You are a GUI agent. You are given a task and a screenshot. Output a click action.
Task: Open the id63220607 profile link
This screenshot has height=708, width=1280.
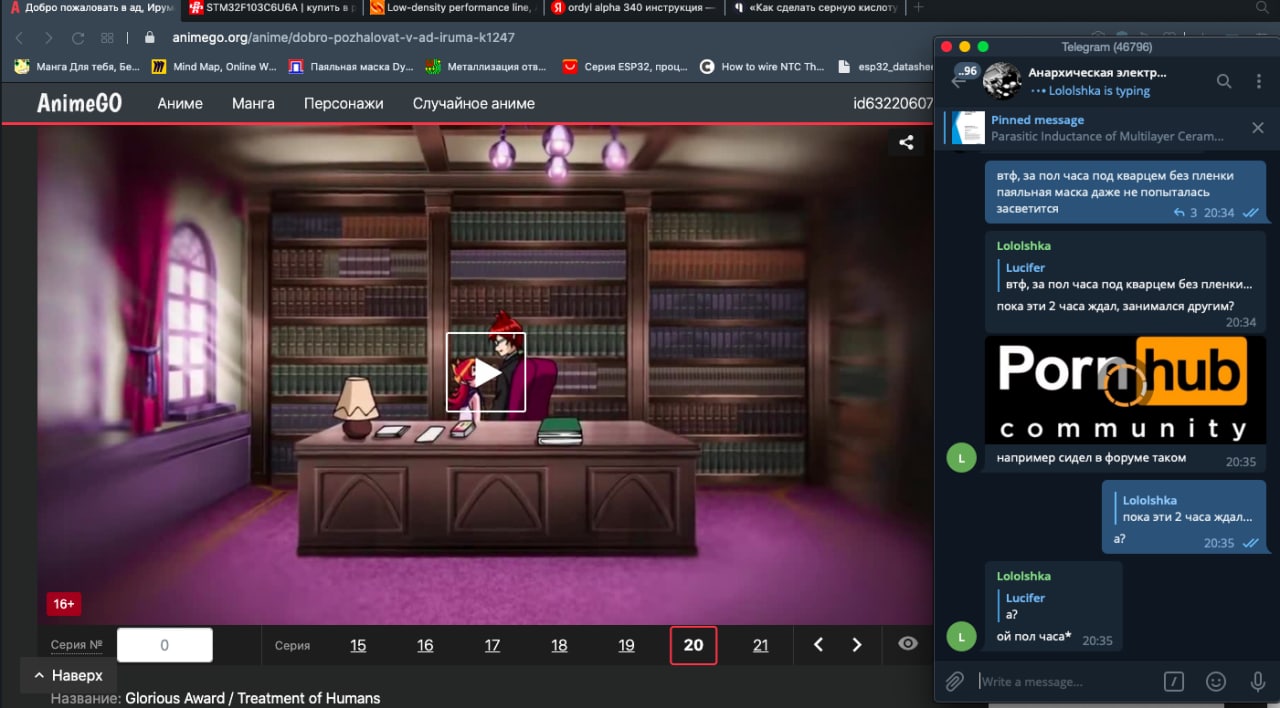[x=892, y=103]
